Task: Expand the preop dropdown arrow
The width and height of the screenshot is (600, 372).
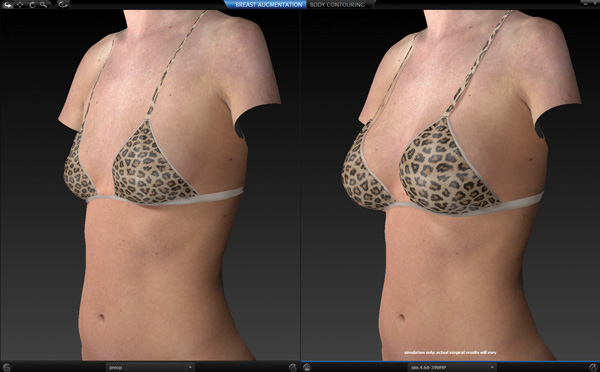Action: [x=190, y=367]
